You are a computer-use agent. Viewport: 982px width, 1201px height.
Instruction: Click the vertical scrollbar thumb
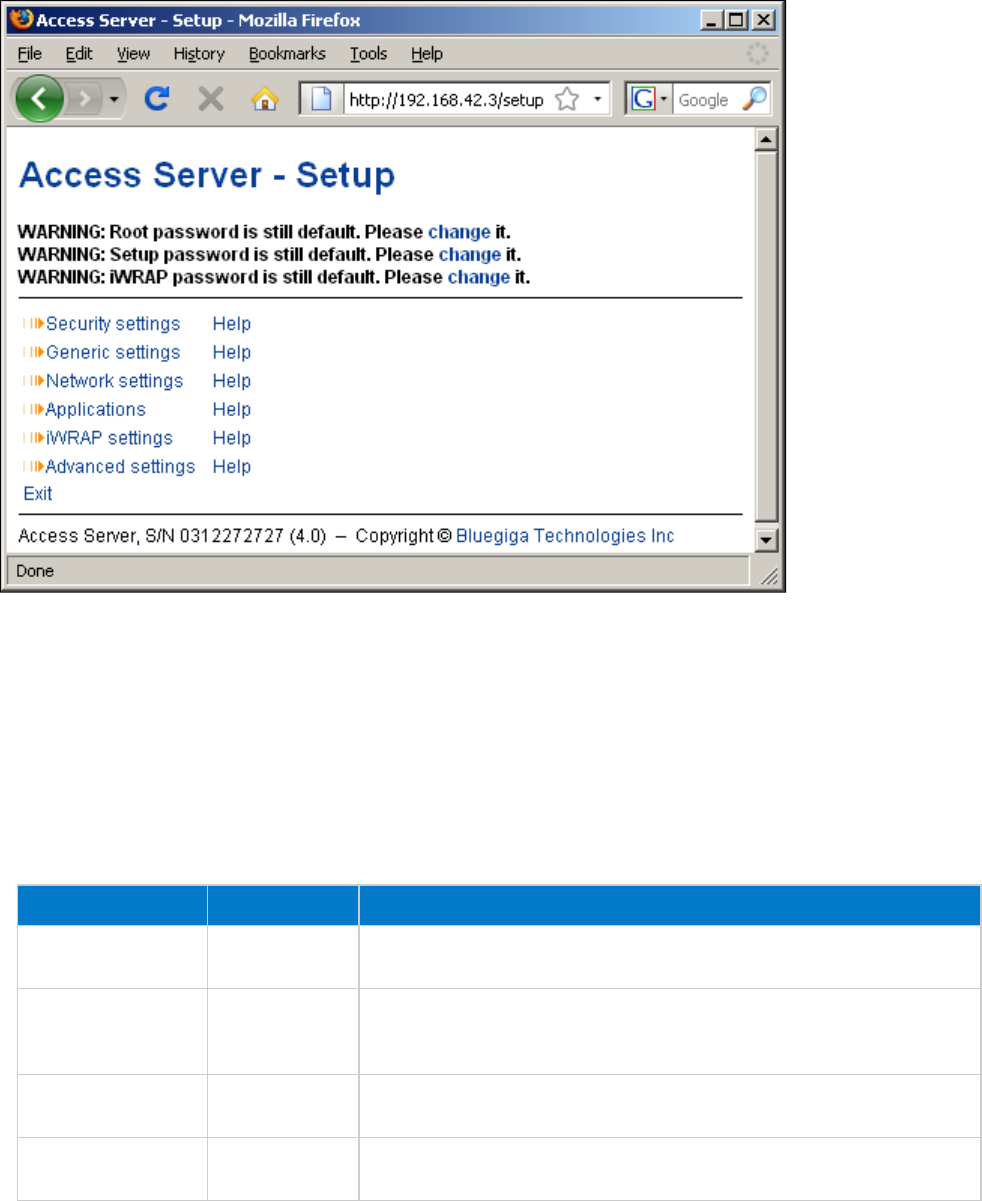coord(766,337)
